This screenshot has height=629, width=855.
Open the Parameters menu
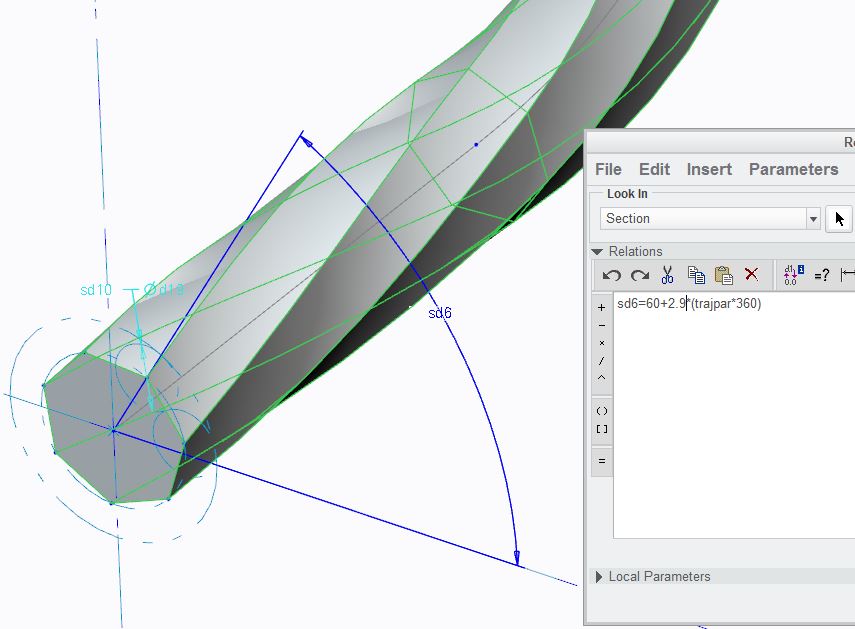pyautogui.click(x=793, y=170)
